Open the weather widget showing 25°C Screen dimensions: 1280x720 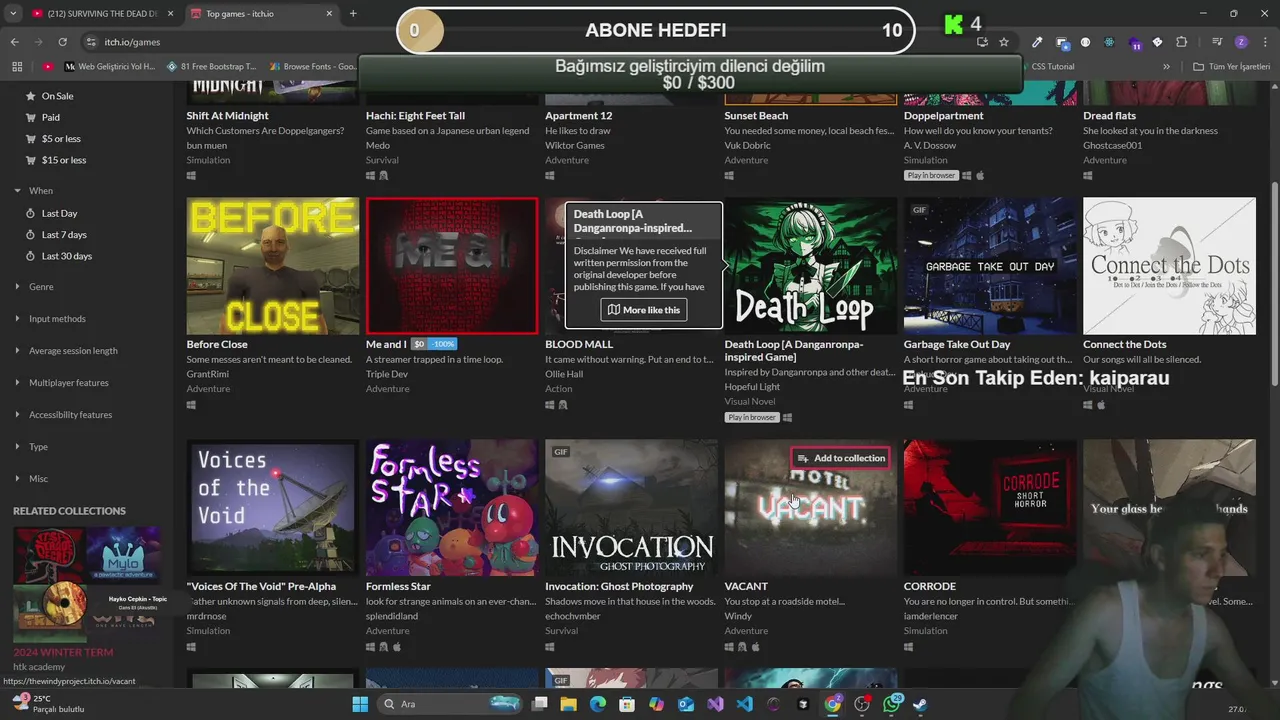pyautogui.click(x=48, y=704)
